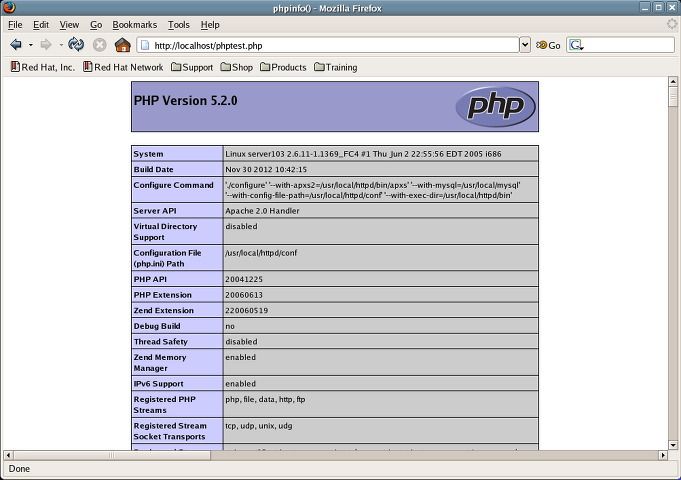Image resolution: width=681 pixels, height=480 pixels.
Task: Click the Debug Build value no
Action: click(230, 326)
